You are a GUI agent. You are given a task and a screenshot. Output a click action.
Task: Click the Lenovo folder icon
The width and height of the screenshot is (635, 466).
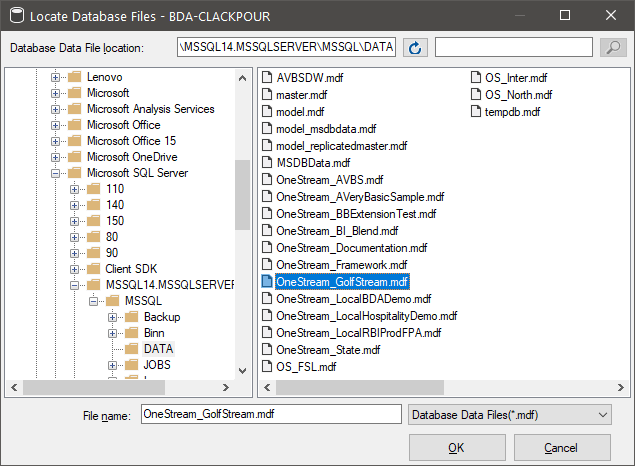coord(75,77)
